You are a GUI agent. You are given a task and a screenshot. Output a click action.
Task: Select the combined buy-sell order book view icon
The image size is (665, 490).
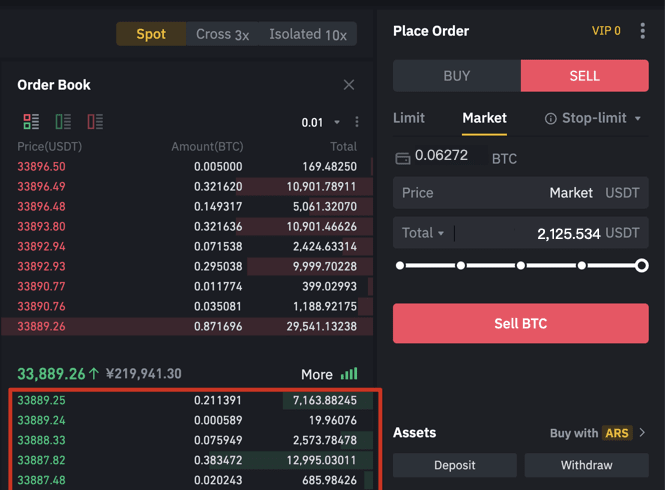[x=31, y=122]
